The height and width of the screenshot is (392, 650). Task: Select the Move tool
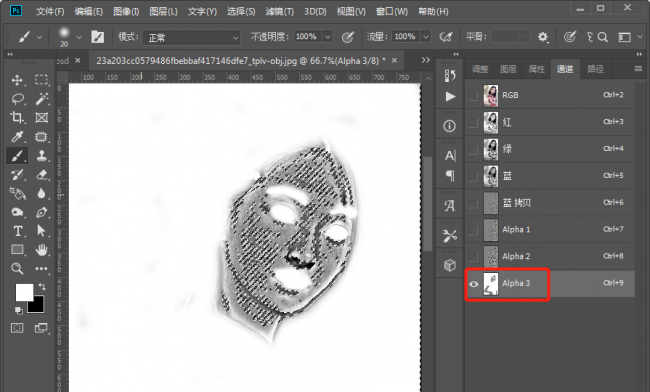click(17, 80)
